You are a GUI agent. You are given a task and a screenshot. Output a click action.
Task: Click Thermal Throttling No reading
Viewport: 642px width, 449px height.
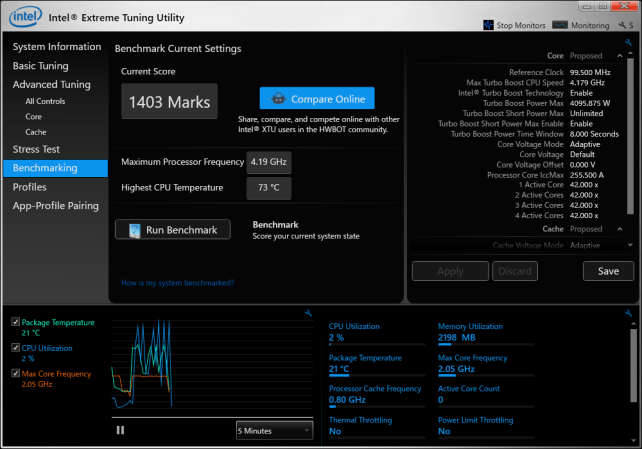pos(335,431)
